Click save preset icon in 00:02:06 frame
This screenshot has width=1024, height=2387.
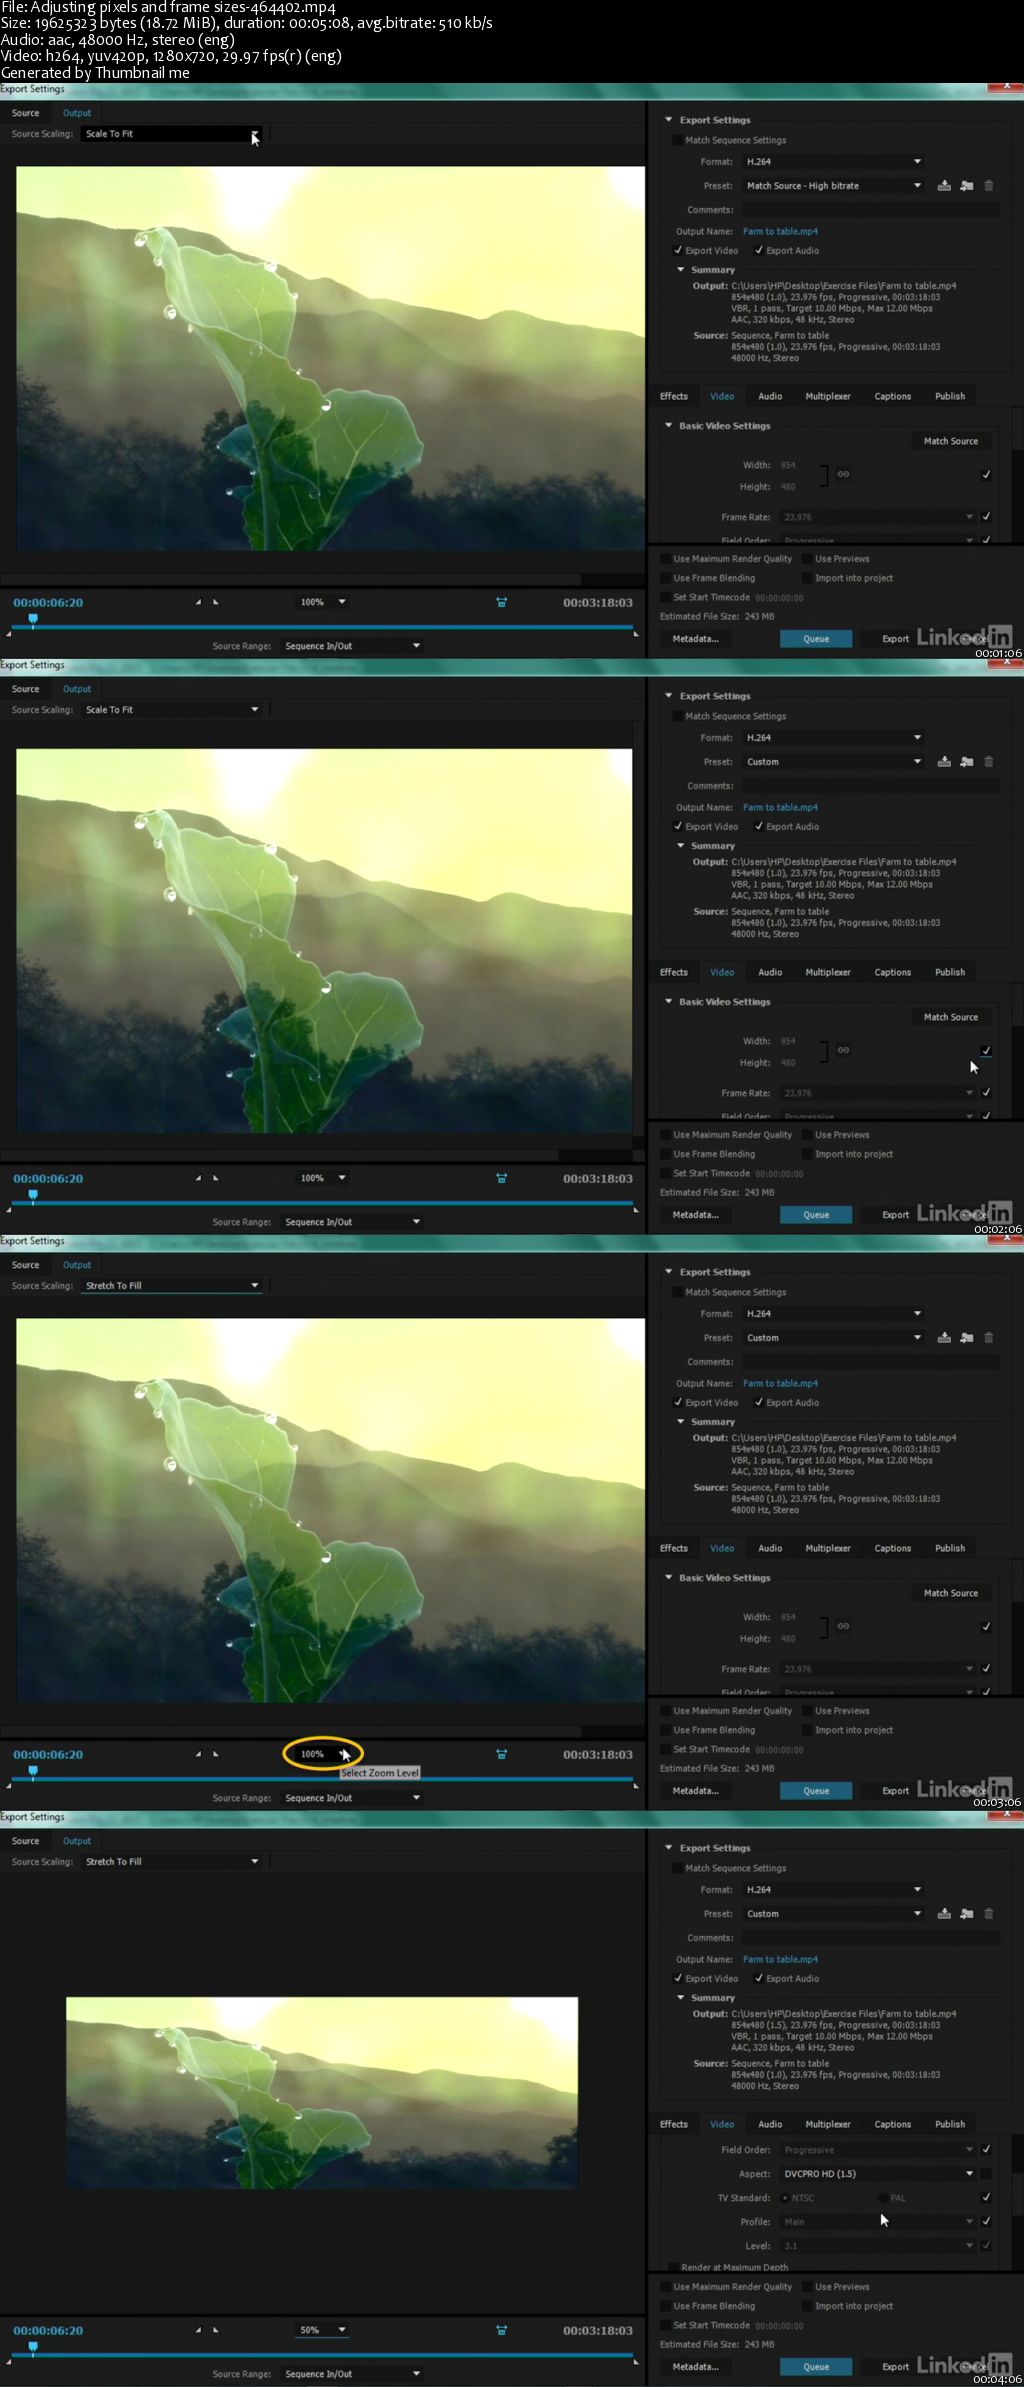coord(944,762)
